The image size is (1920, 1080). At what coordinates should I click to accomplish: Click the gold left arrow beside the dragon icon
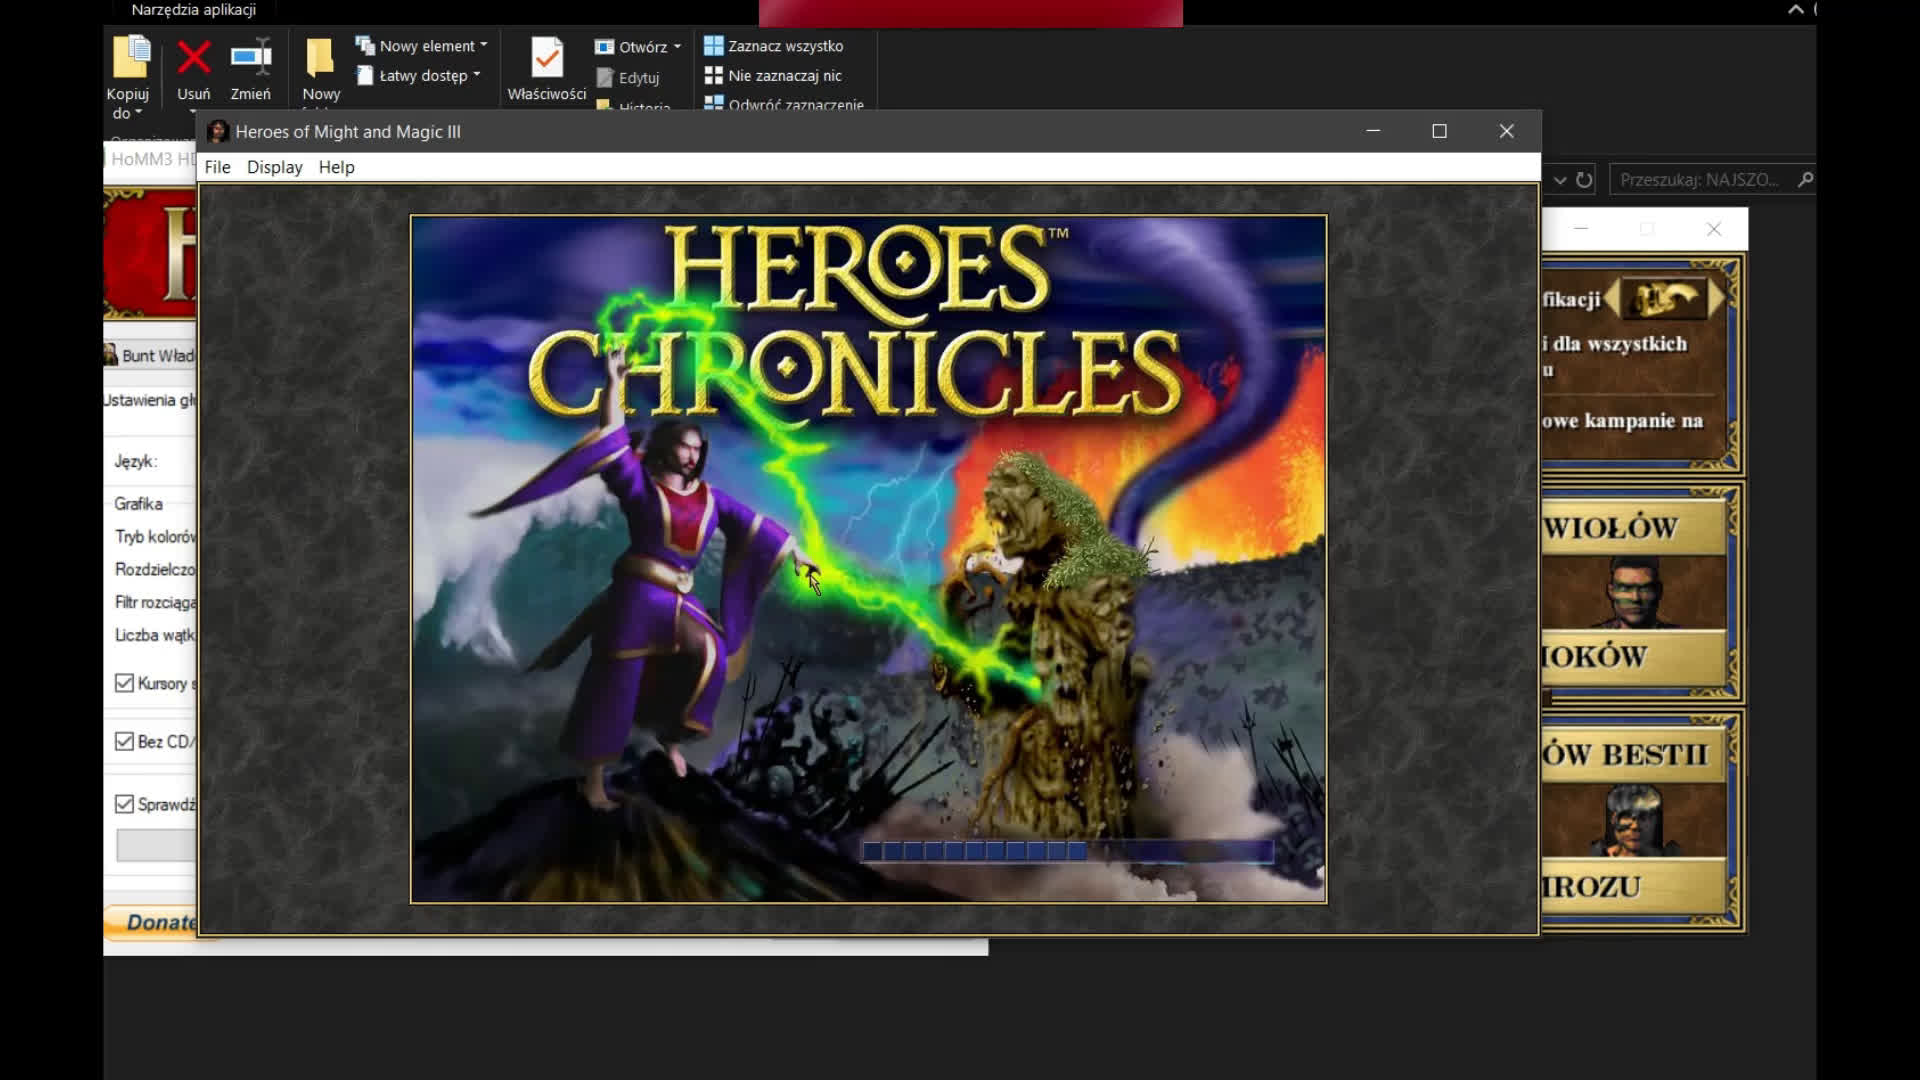[x=1611, y=299]
